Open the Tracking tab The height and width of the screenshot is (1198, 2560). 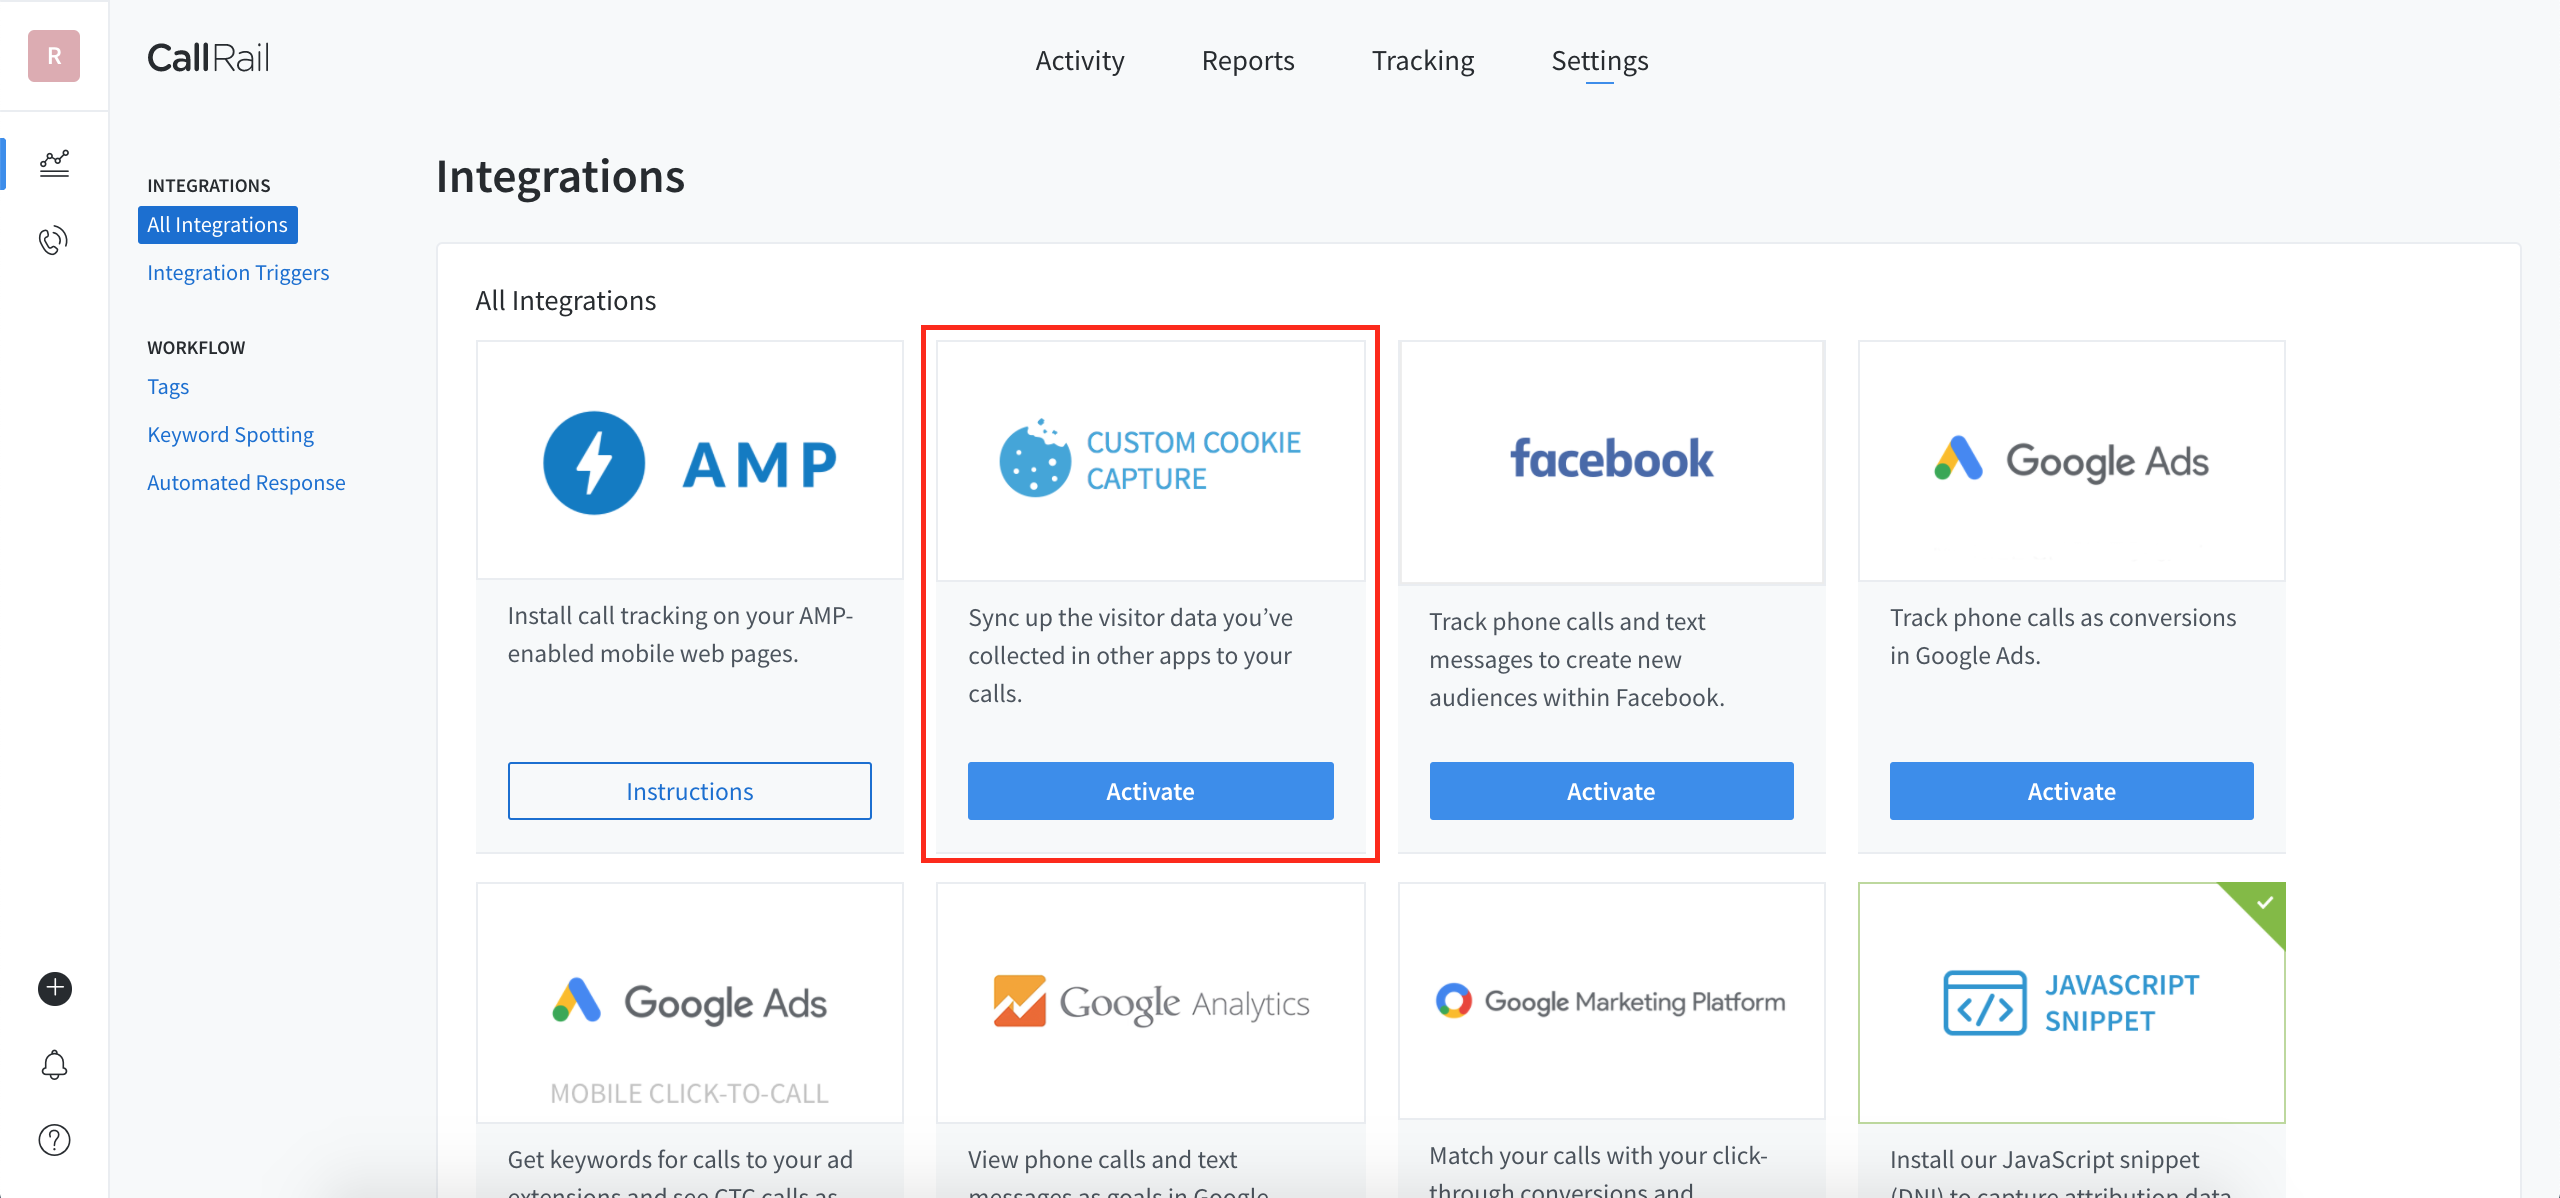coord(1423,61)
